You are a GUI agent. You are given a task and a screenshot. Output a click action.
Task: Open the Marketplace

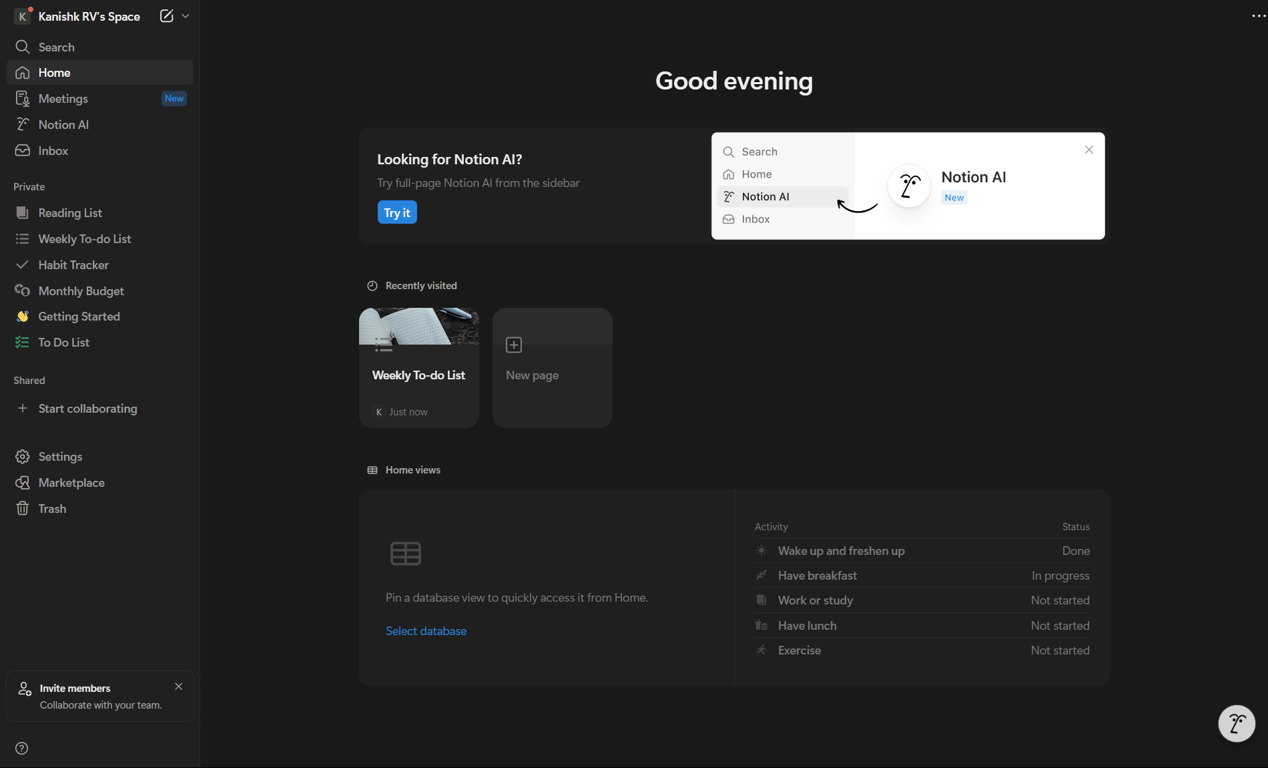point(100,483)
